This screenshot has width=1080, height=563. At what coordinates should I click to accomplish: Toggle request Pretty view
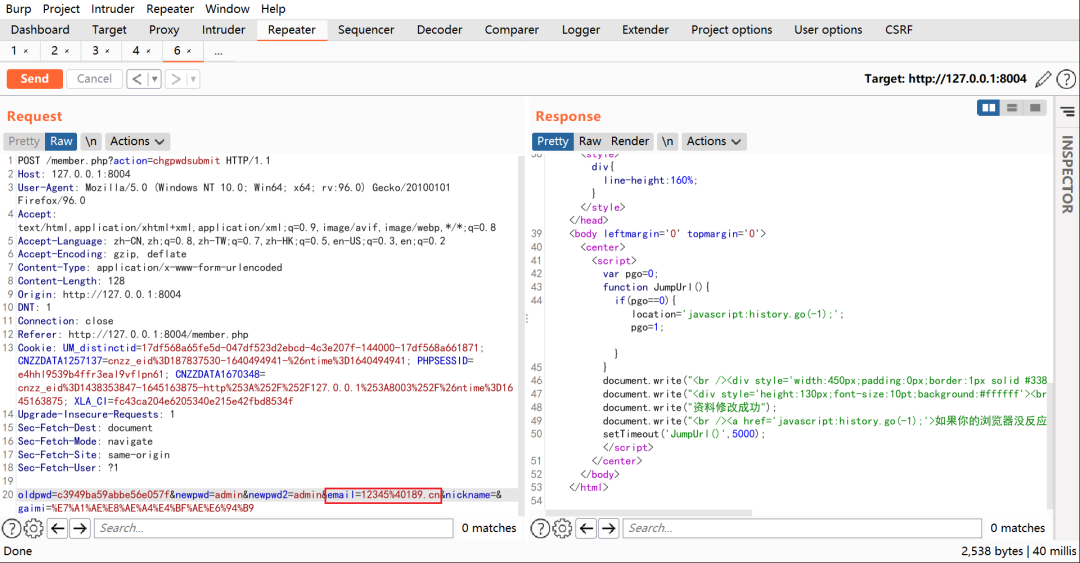24,141
